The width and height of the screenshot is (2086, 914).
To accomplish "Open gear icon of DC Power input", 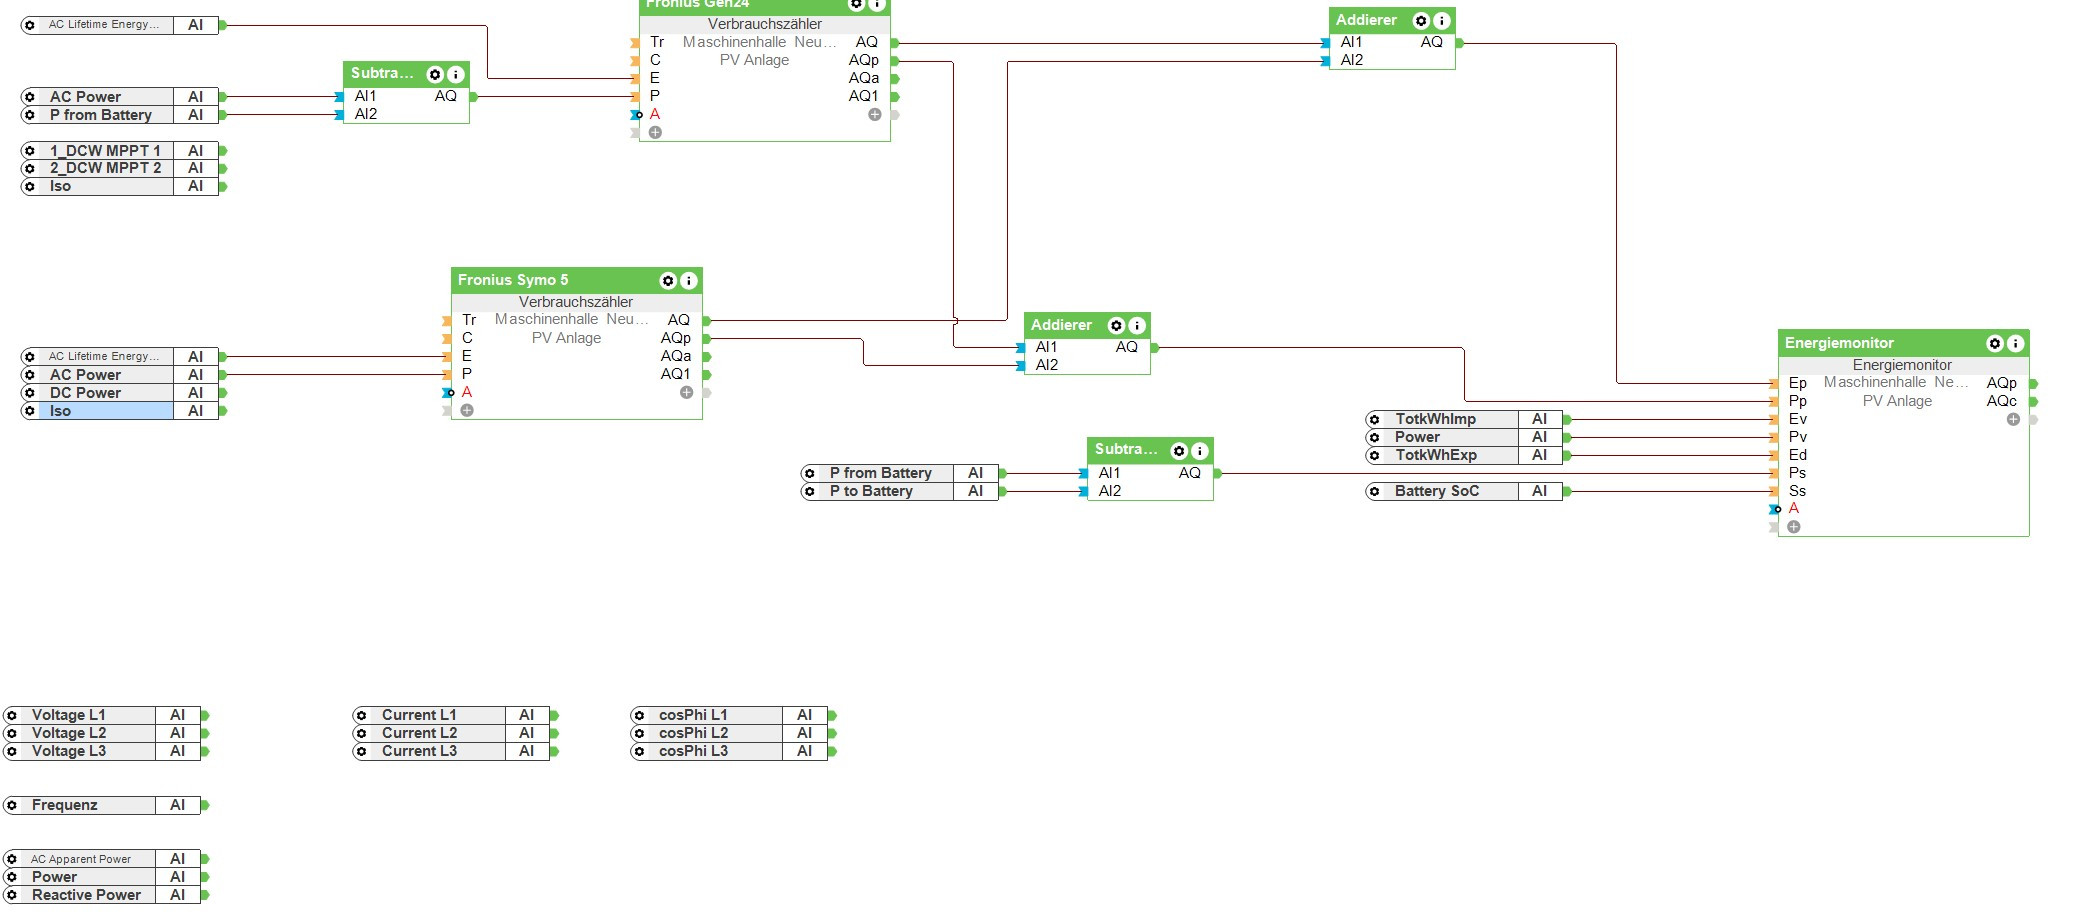I will pyautogui.click(x=30, y=393).
